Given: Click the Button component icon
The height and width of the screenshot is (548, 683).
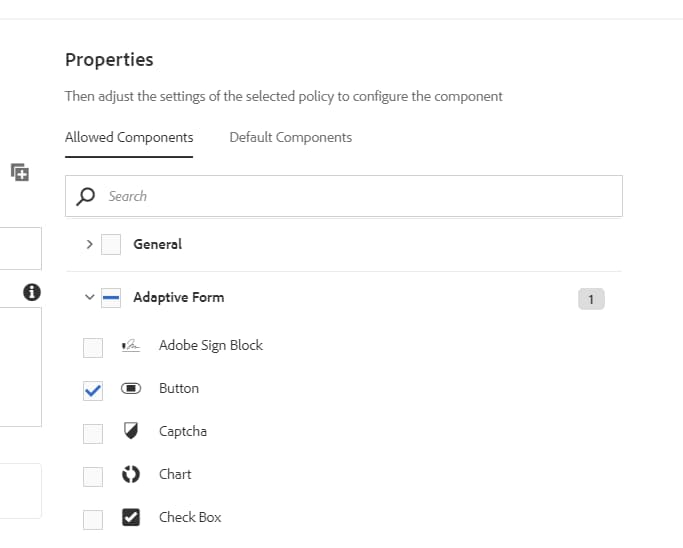Looking at the screenshot, I should [131, 389].
